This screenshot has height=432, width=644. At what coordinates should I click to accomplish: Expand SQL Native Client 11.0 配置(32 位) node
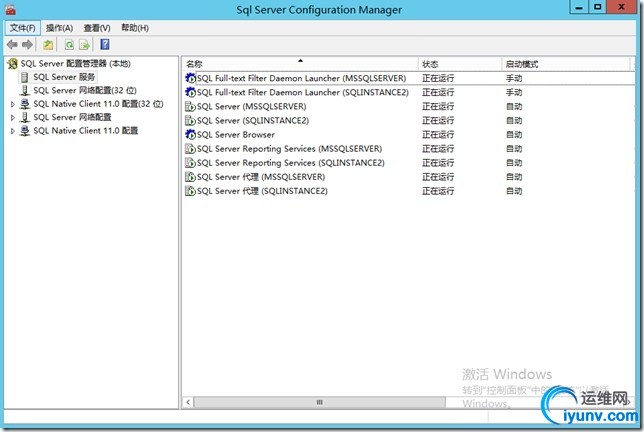coord(13,104)
